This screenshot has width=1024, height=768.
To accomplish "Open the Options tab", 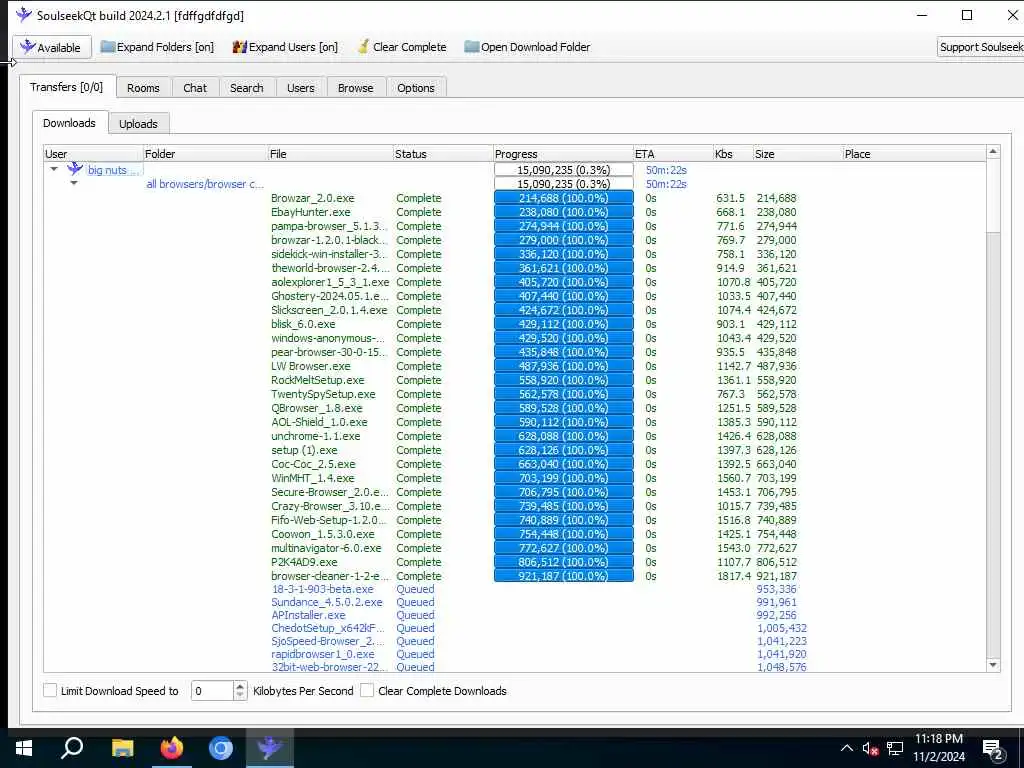I will (x=415, y=88).
